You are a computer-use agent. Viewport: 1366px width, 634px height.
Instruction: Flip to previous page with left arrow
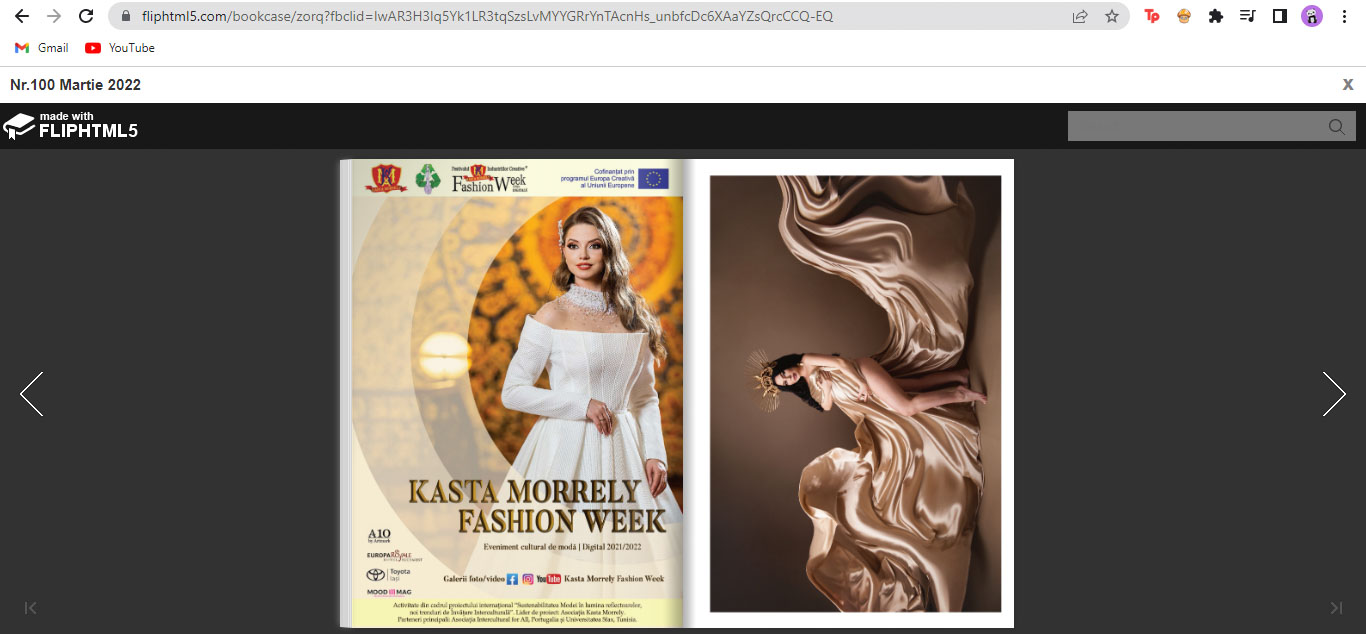31,394
